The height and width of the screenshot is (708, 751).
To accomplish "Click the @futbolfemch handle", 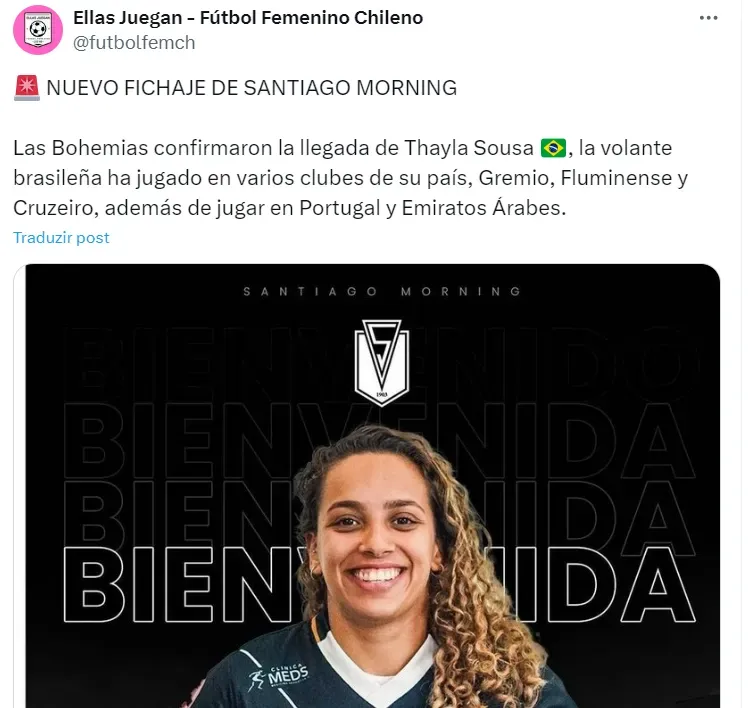I will click(x=134, y=43).
